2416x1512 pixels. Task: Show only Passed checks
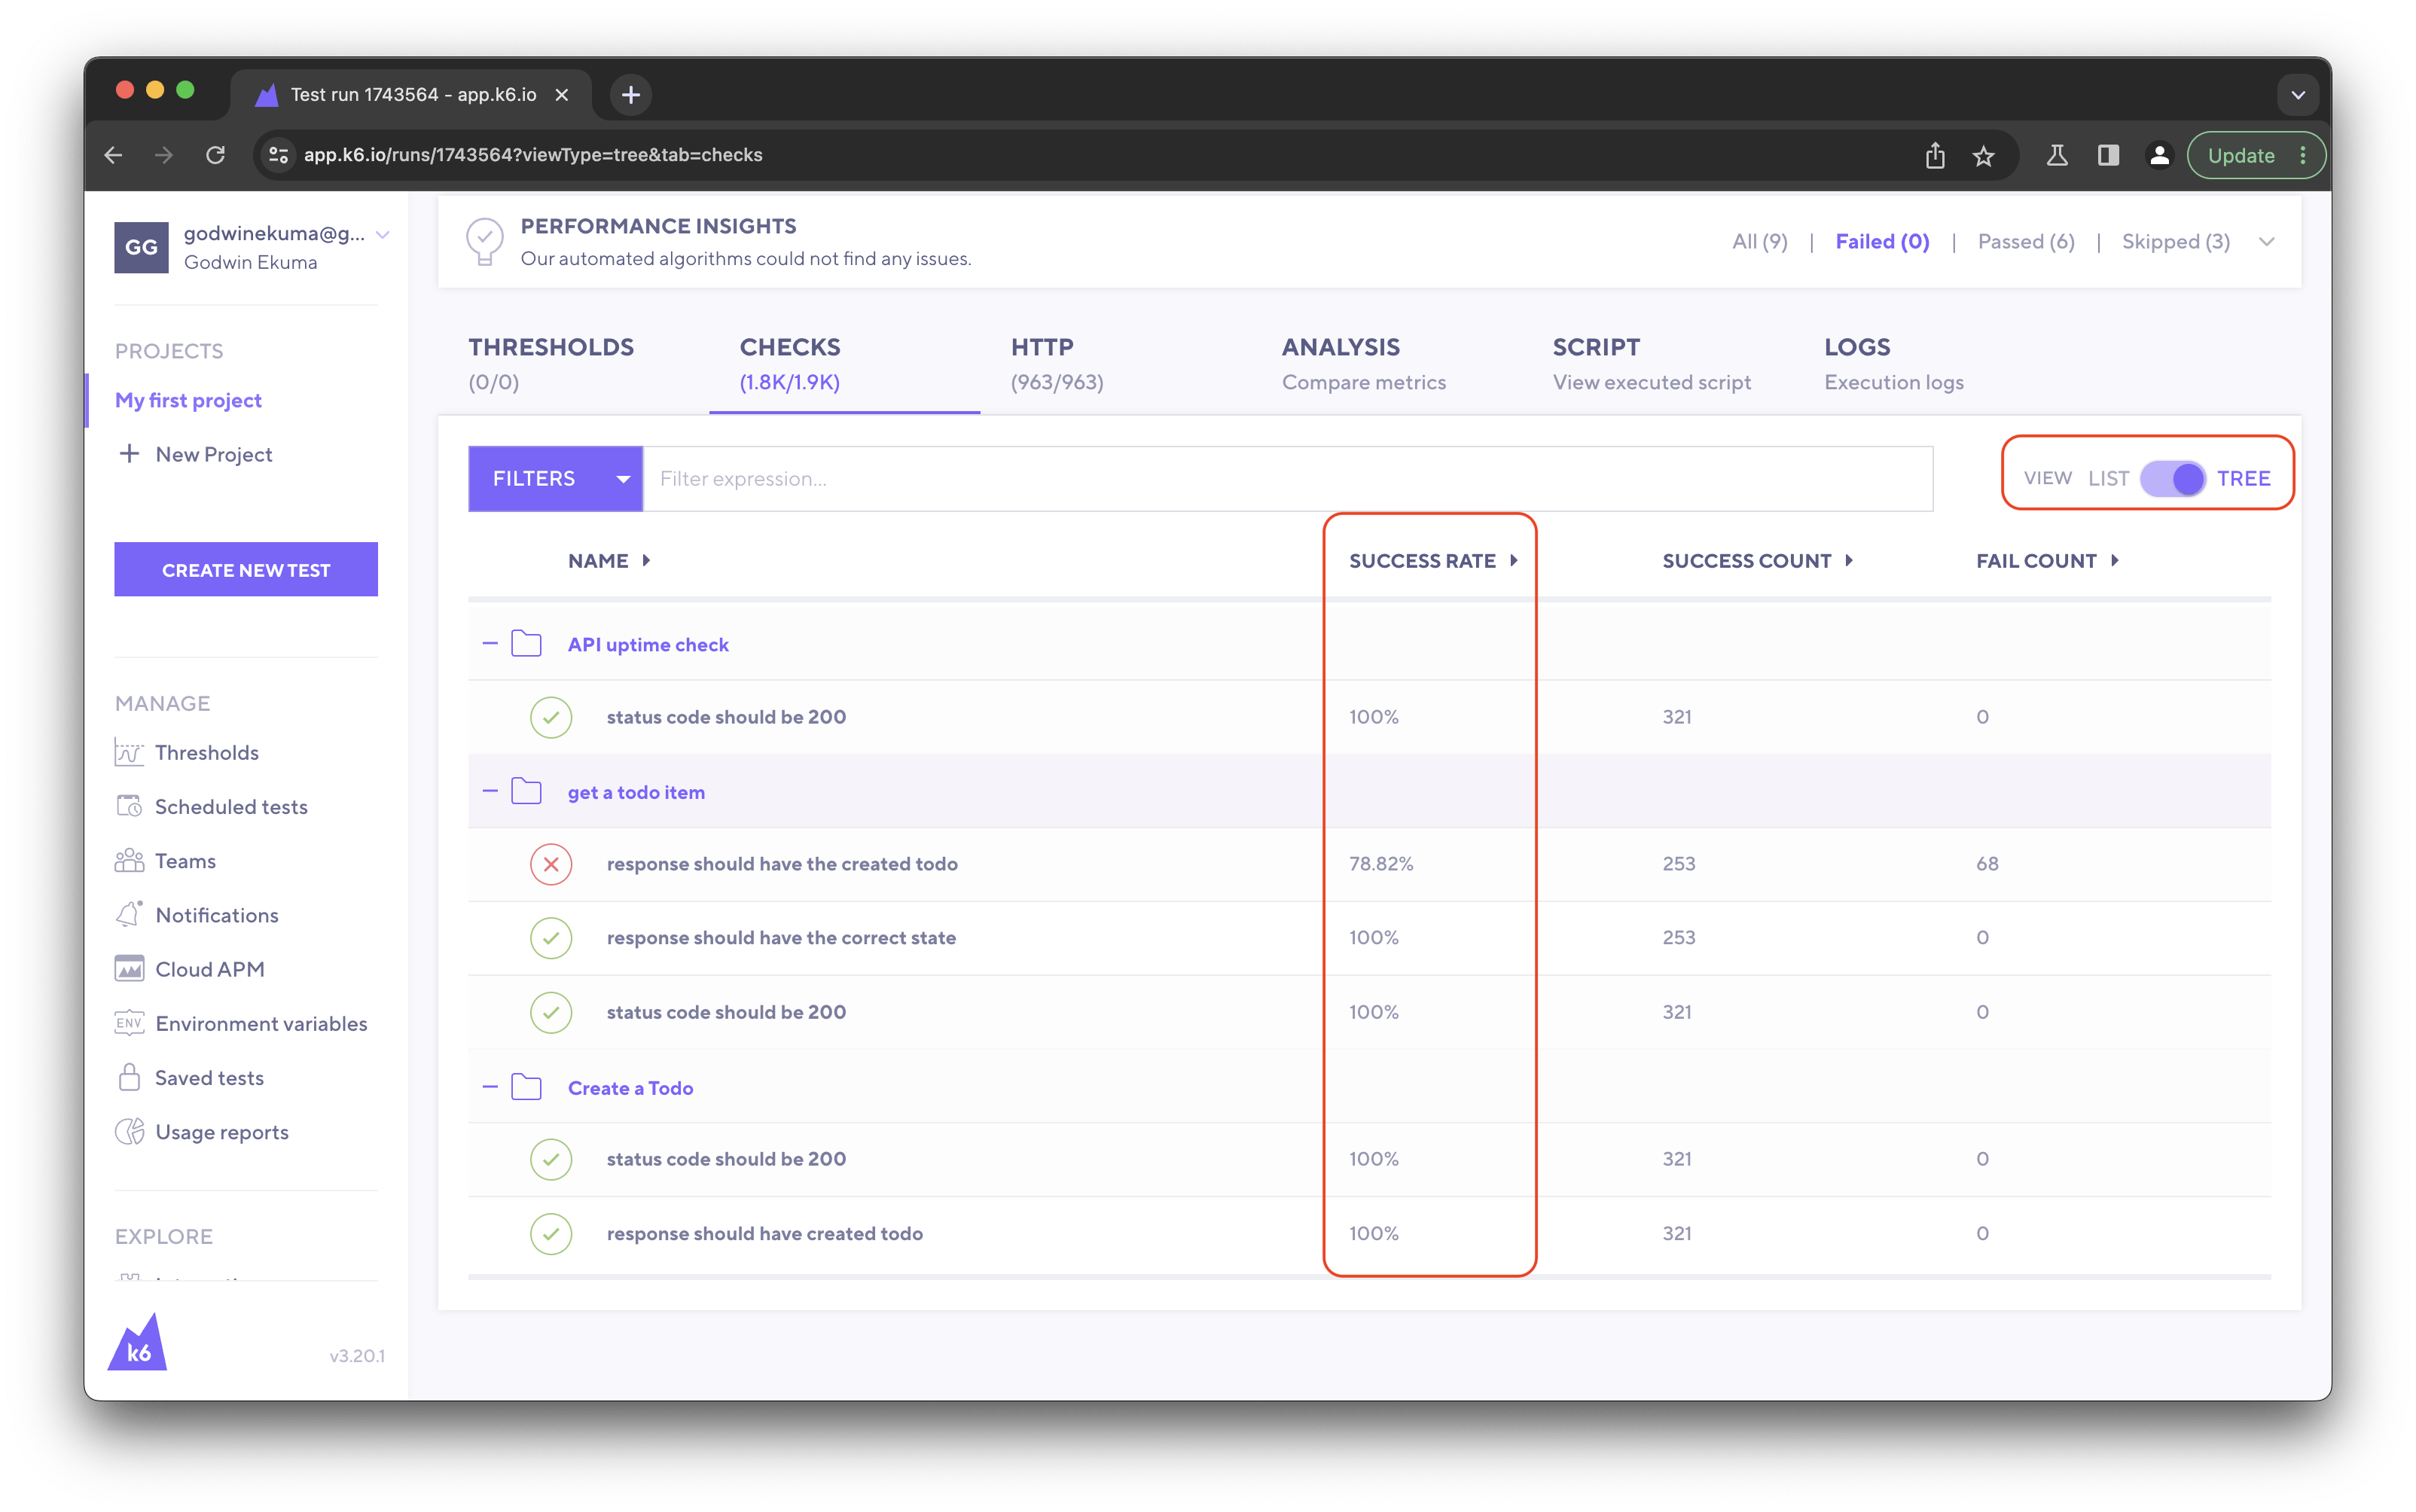point(2025,241)
